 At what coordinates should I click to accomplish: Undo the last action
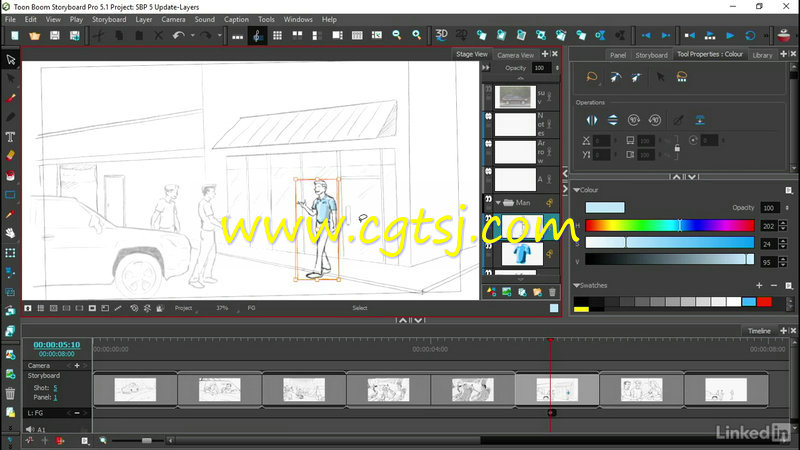(178, 35)
